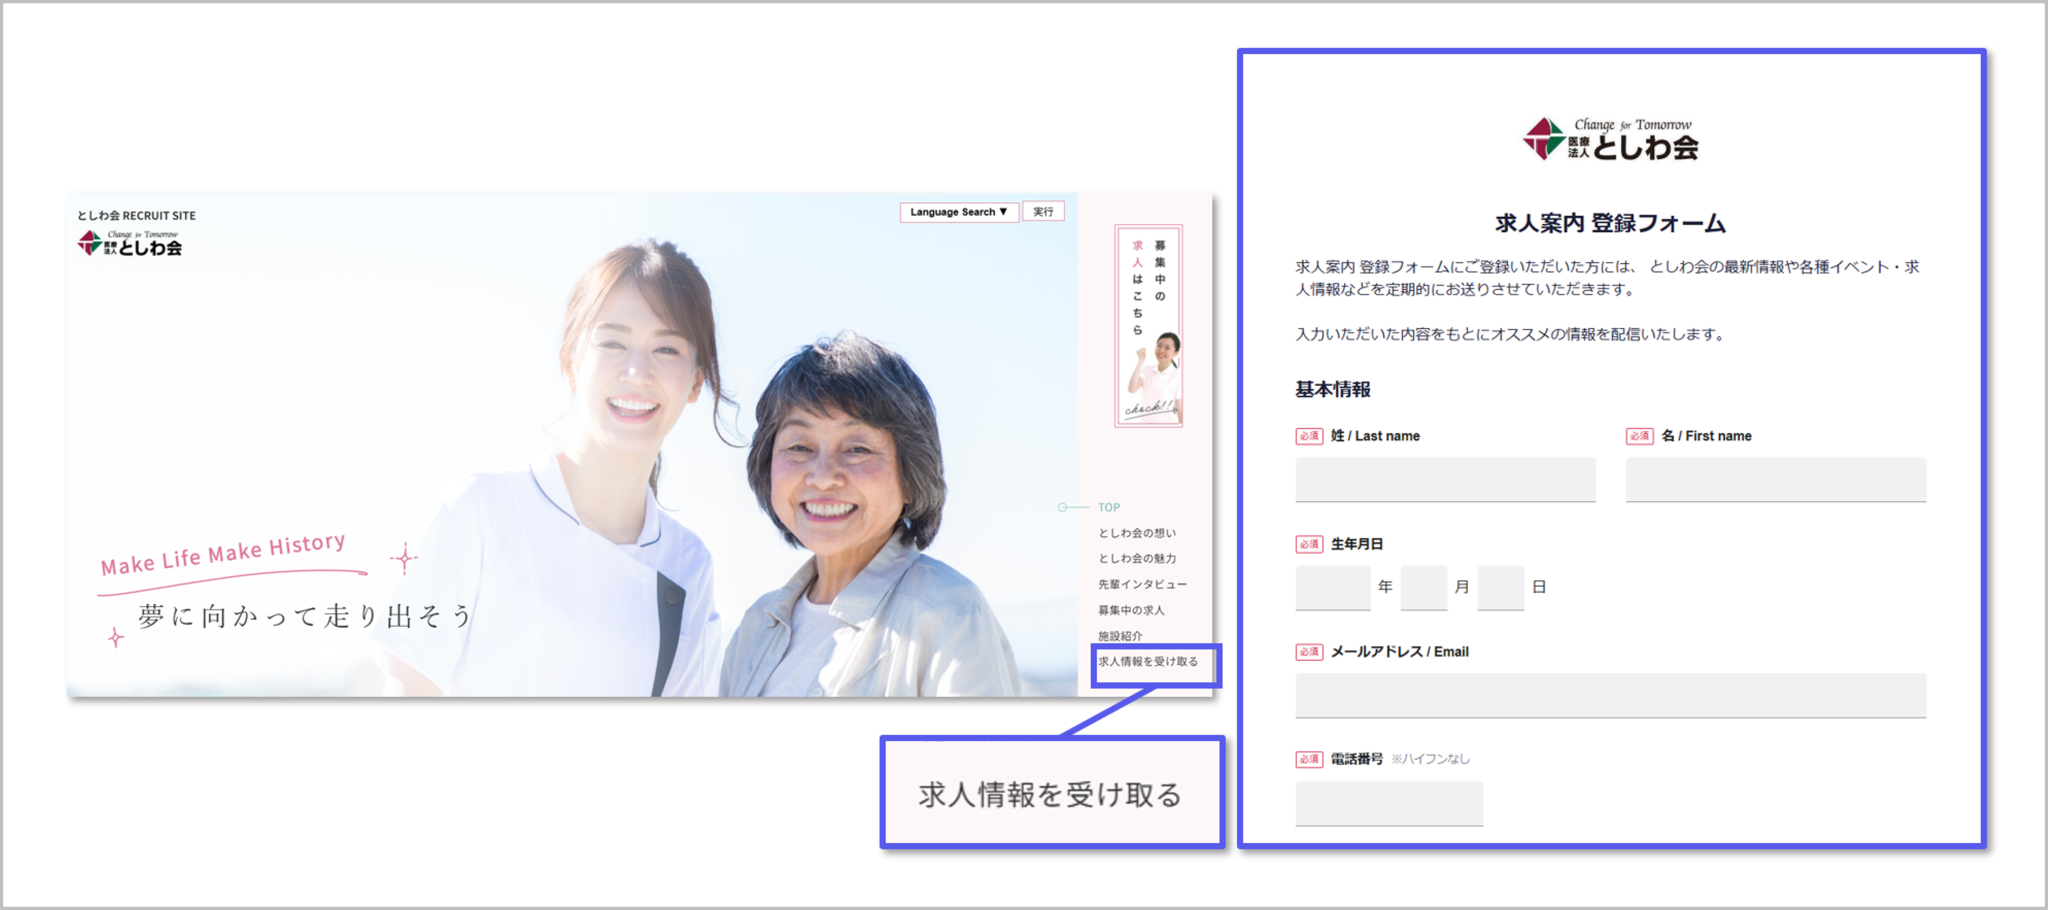
Task: Open the TOP menu item
Action: click(1106, 507)
